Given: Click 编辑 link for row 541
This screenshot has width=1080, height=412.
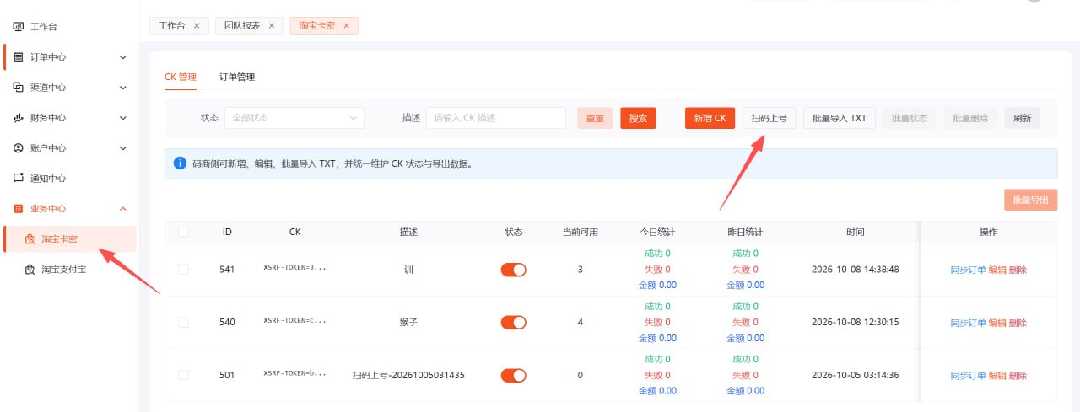Looking at the screenshot, I should click(x=997, y=269).
